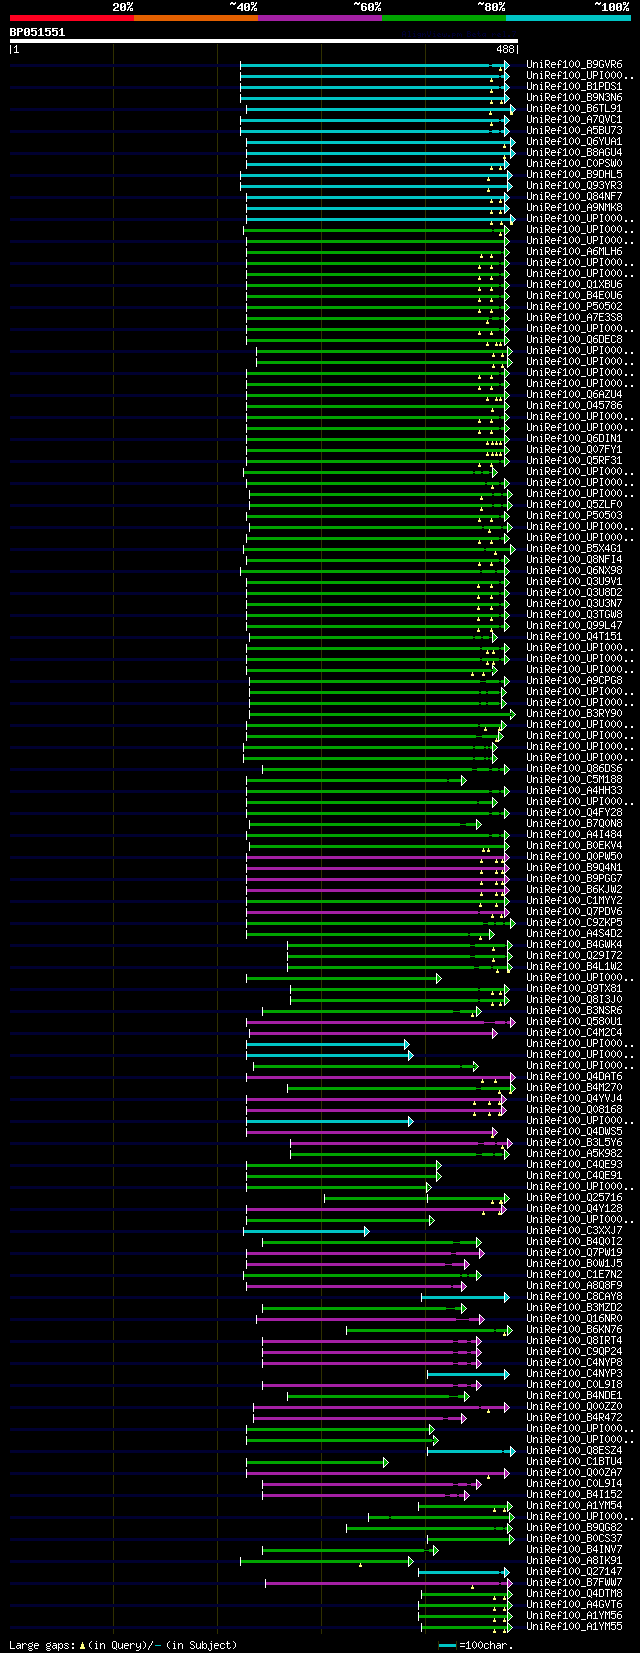
Task: Select the query ID BP051551
Action: tap(37, 32)
